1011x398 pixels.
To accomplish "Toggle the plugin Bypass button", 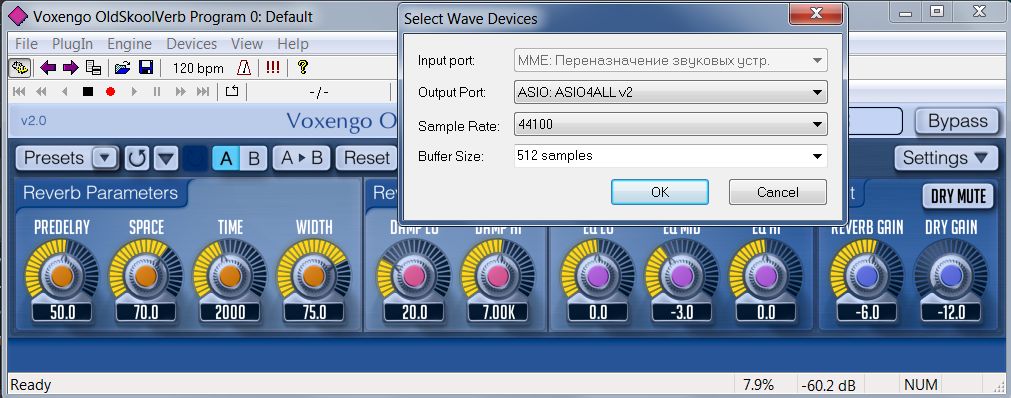I will 957,121.
